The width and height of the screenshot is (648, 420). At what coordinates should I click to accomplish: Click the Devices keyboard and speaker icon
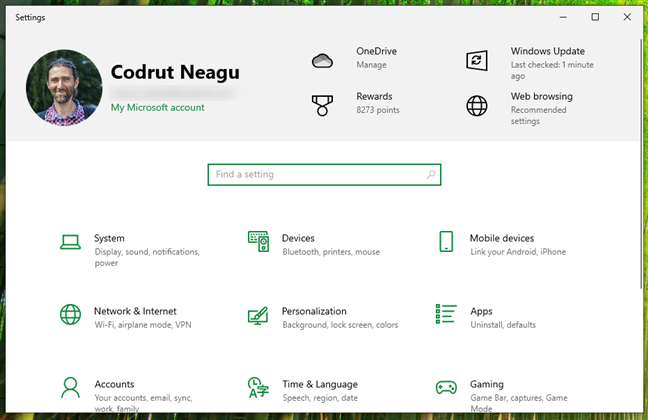pyautogui.click(x=258, y=241)
